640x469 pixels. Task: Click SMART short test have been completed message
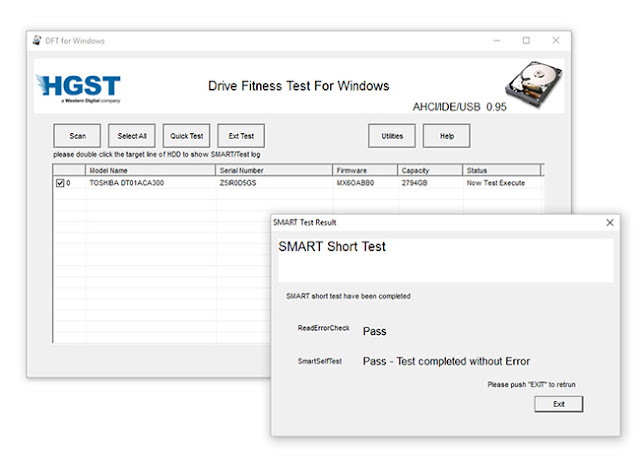348,296
